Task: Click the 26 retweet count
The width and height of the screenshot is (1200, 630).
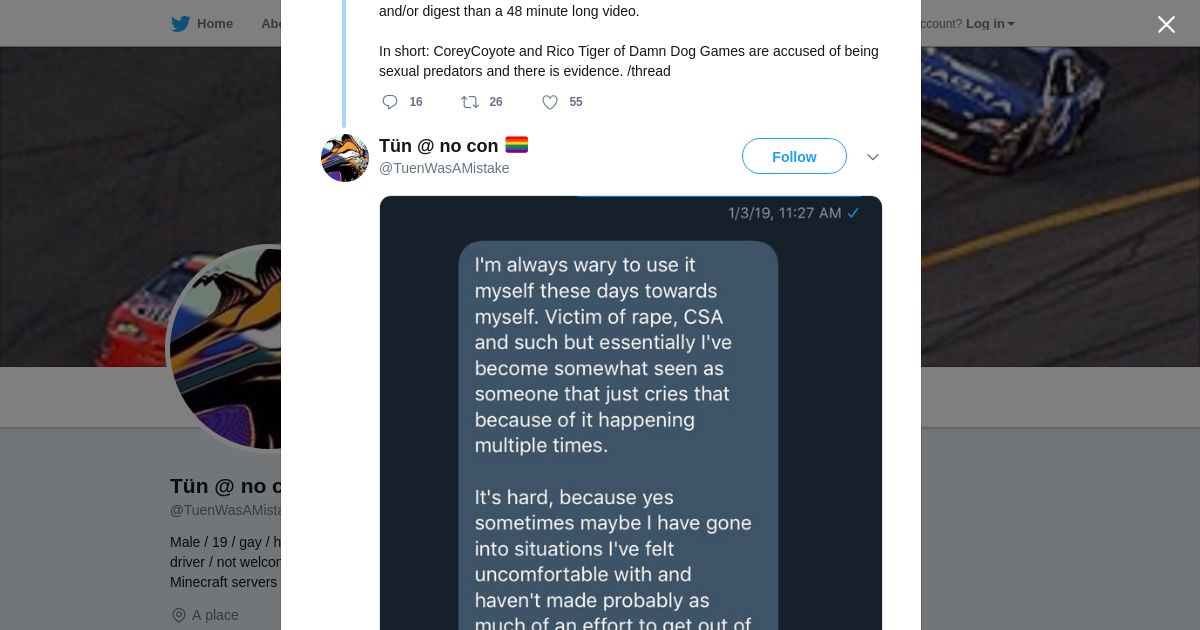Action: tap(496, 102)
